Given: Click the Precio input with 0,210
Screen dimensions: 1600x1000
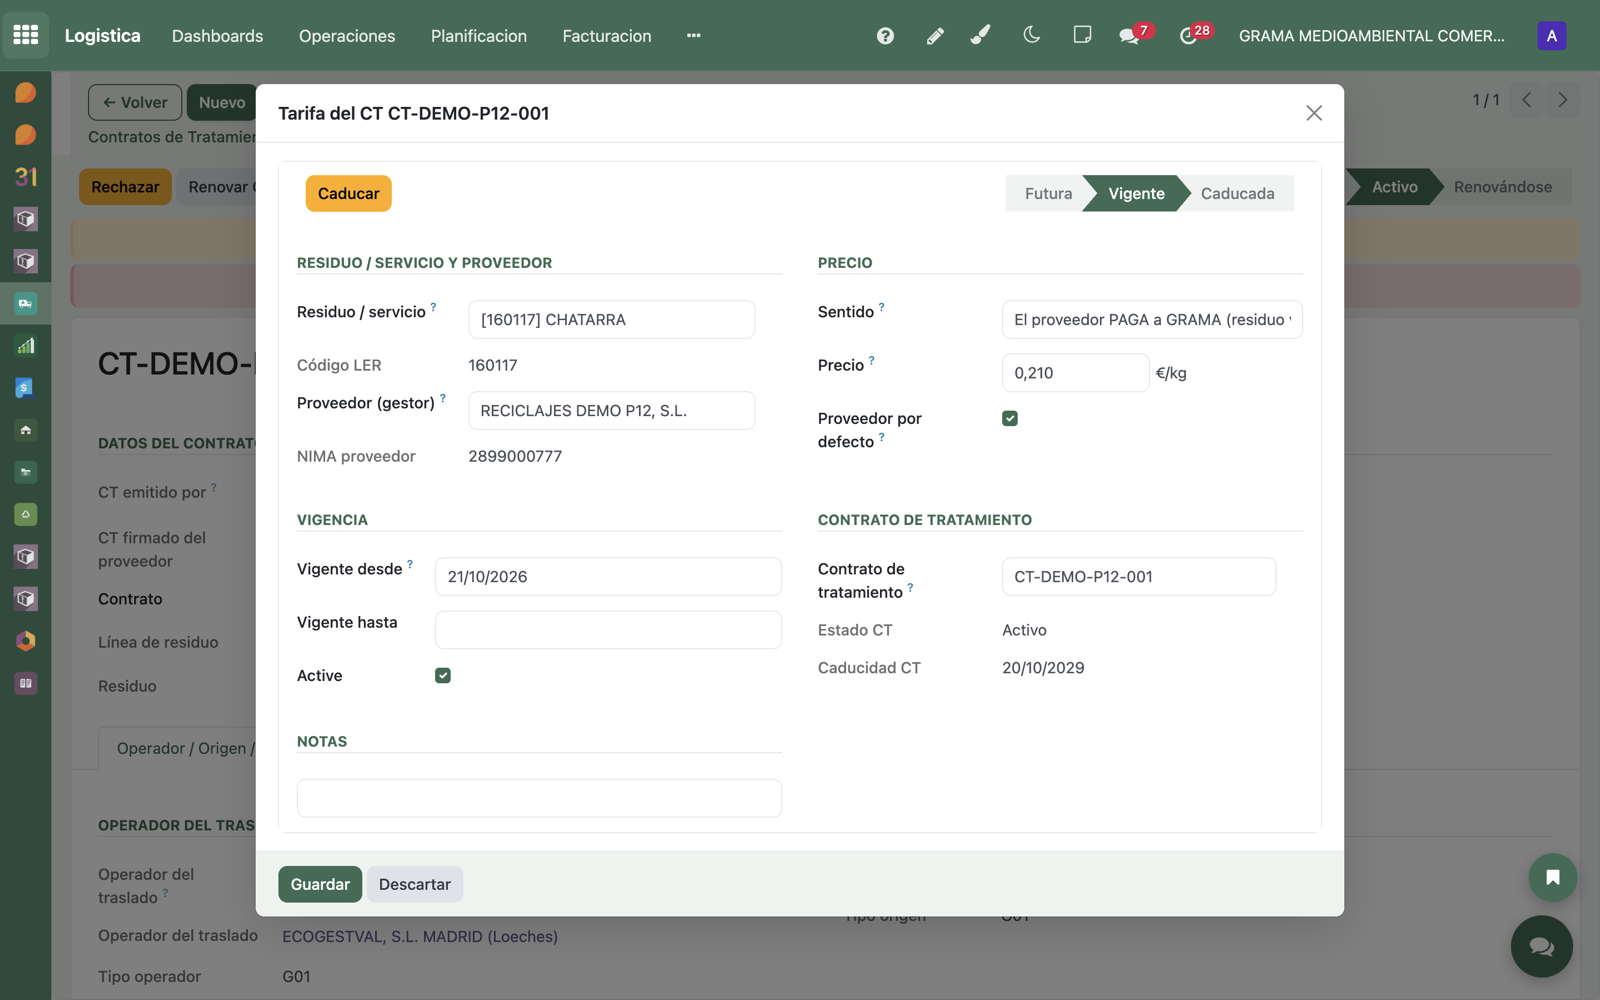Looking at the screenshot, I should (x=1075, y=373).
